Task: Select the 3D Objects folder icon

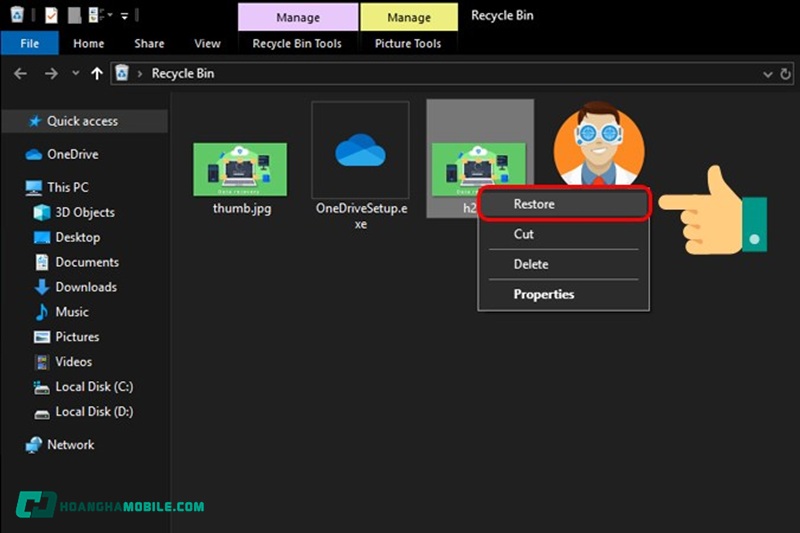Action: tap(42, 212)
